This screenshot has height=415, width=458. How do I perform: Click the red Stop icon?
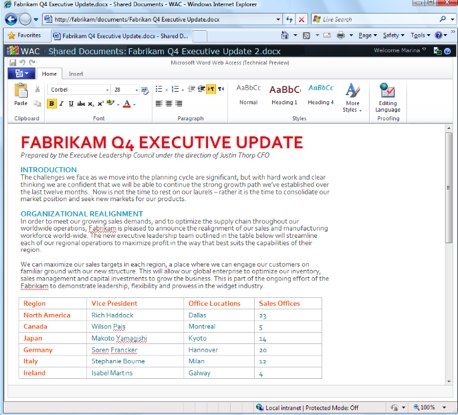[301, 19]
